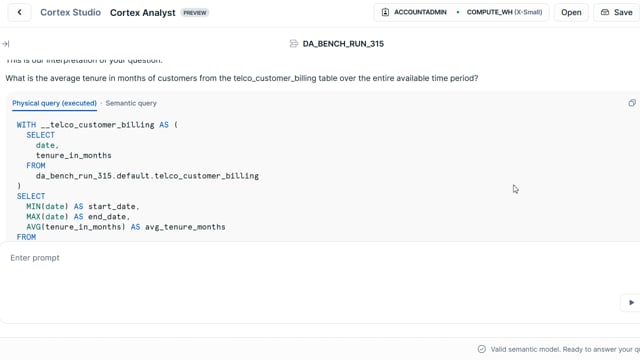Click inside the SQL query code block
The height and width of the screenshot is (360, 640).
322,180
